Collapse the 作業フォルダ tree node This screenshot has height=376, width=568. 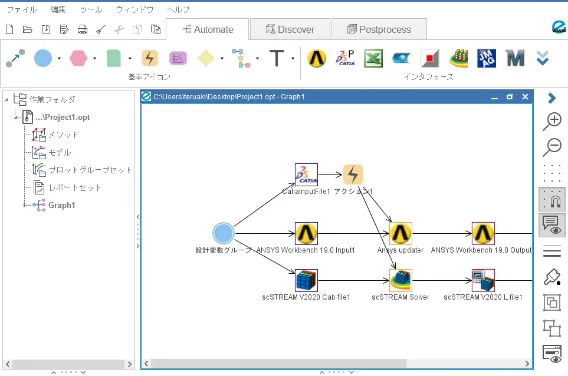coord(7,99)
